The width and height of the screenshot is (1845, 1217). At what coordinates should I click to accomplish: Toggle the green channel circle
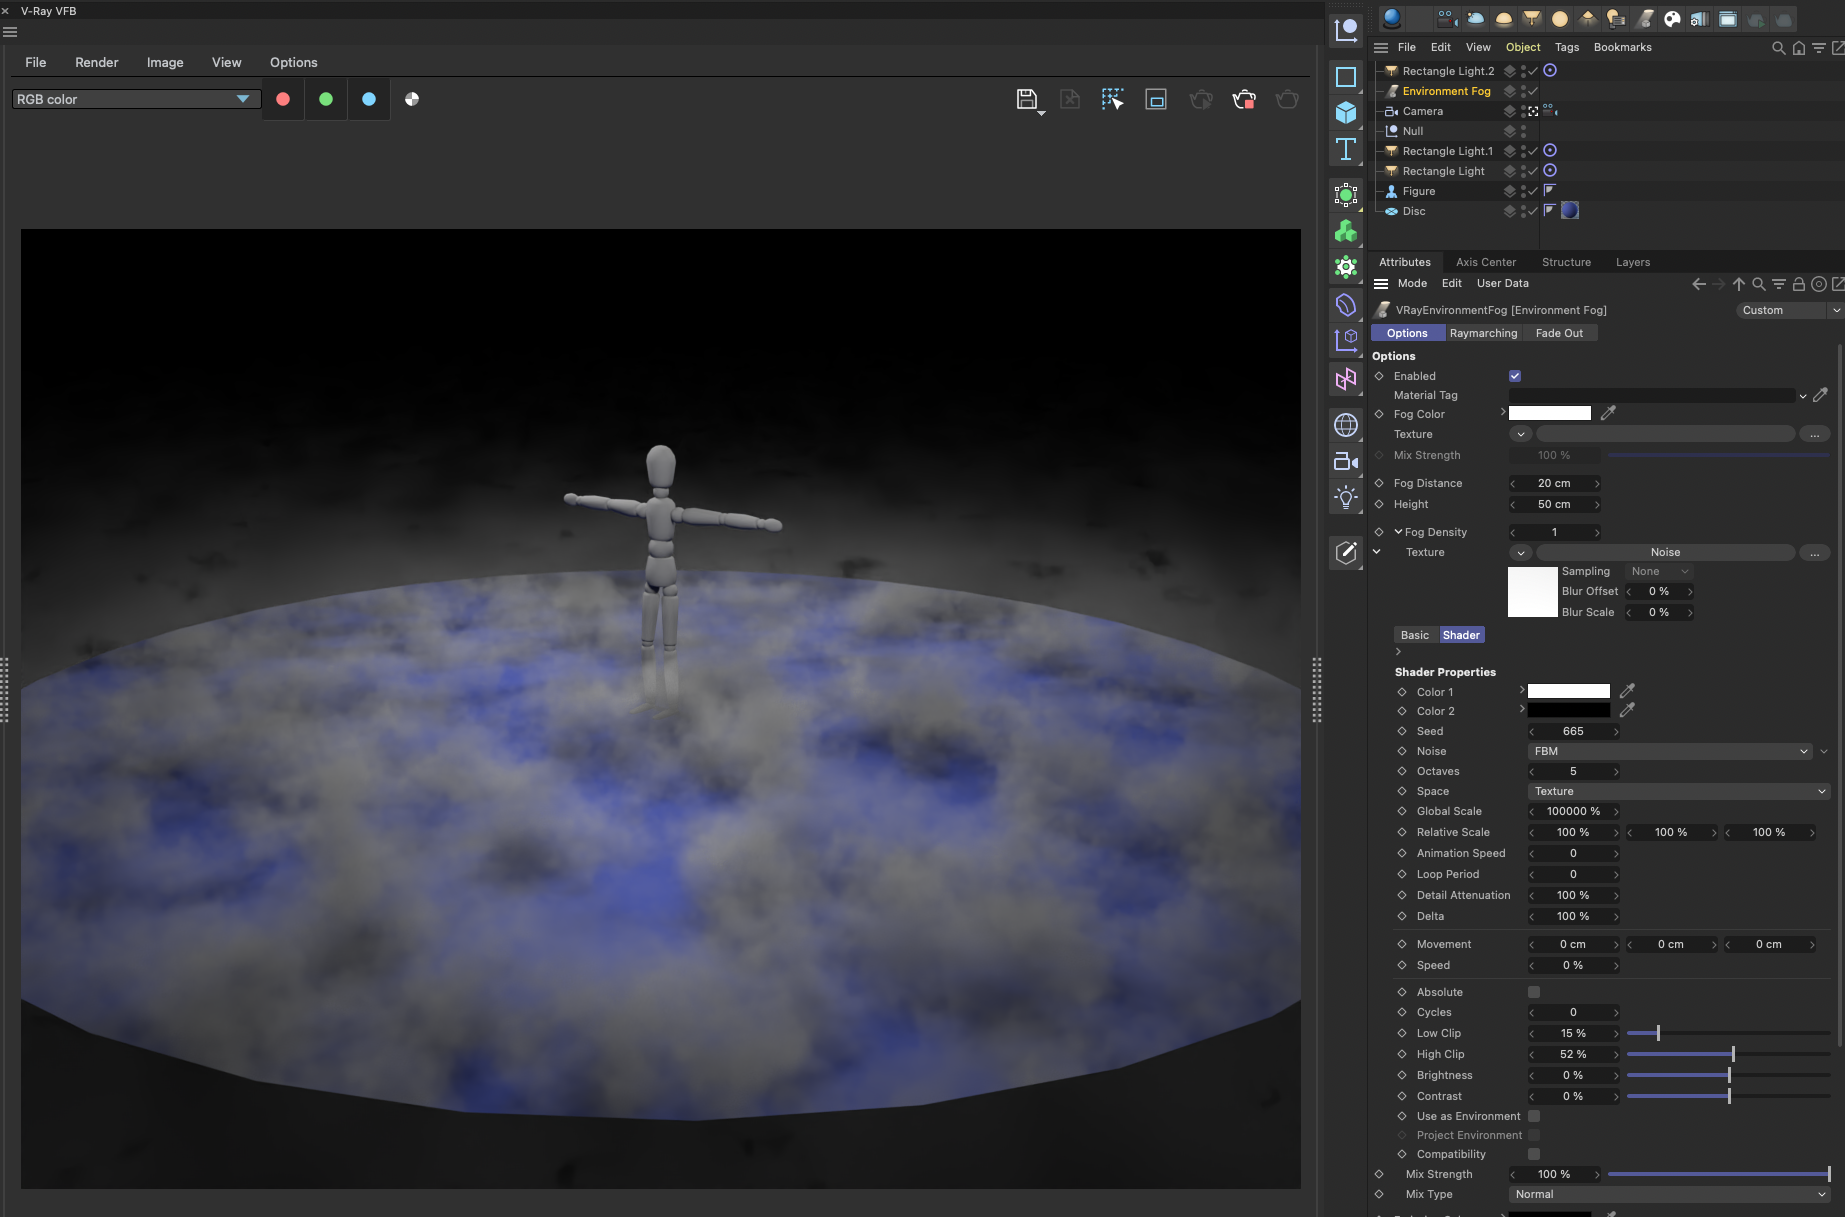[x=326, y=99]
